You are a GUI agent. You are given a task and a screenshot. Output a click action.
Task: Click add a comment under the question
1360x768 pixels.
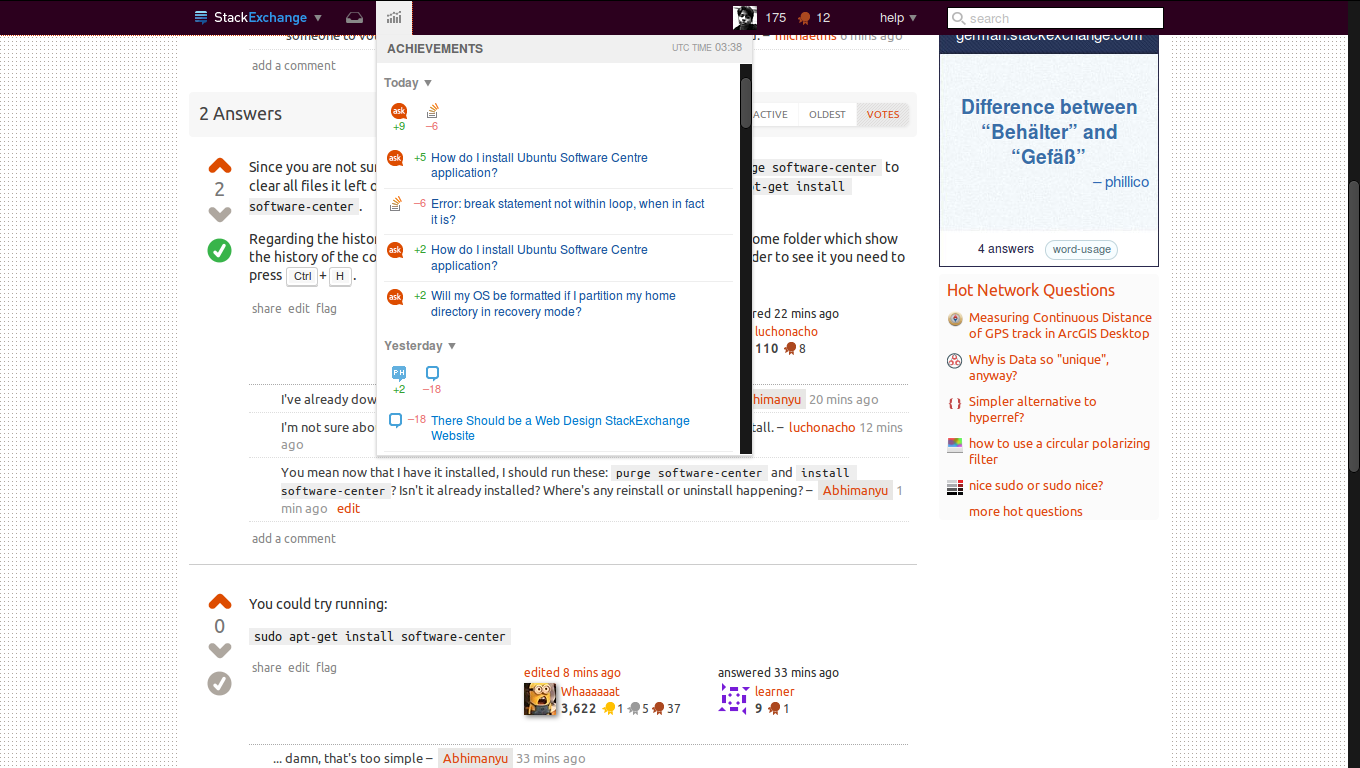pyautogui.click(x=294, y=66)
